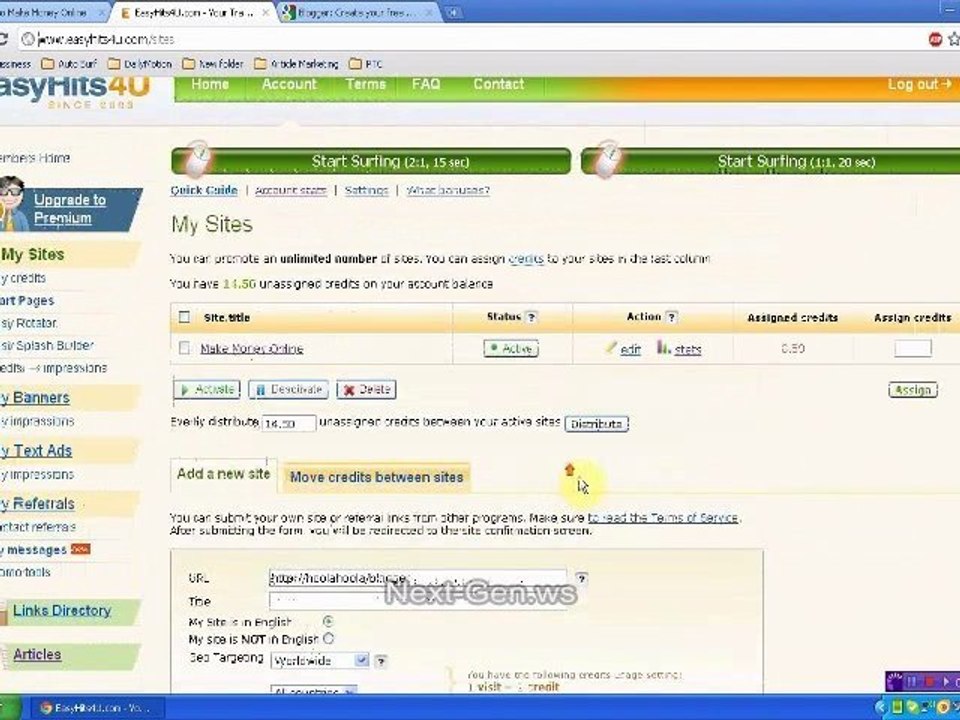Click the help icon beside the URL field
Viewport: 960px width, 720px height.
(x=582, y=578)
